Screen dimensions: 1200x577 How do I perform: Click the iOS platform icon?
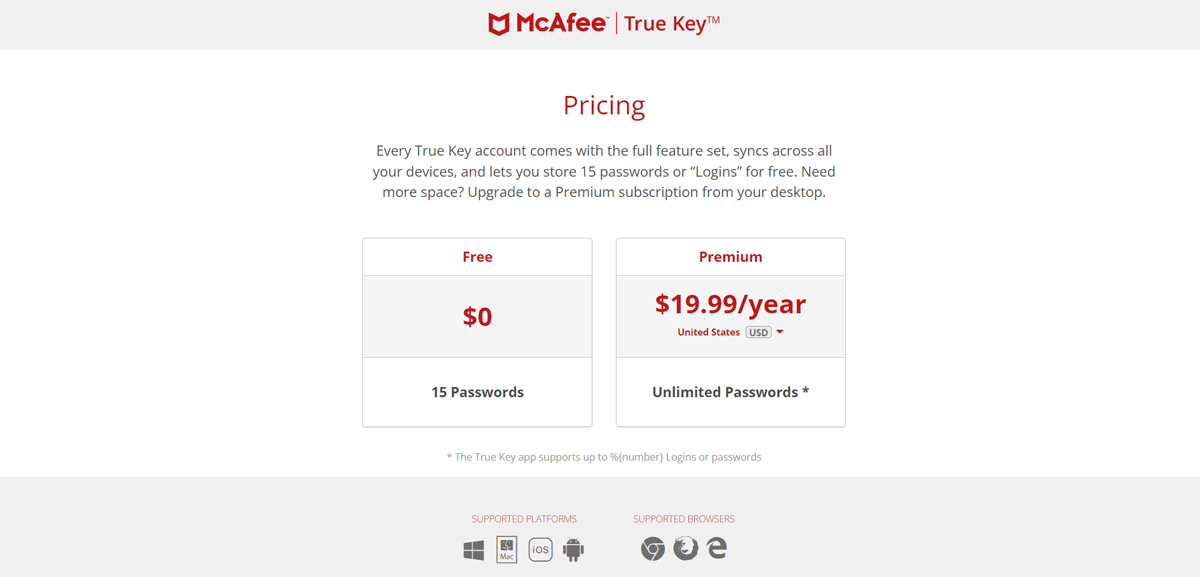coord(540,549)
